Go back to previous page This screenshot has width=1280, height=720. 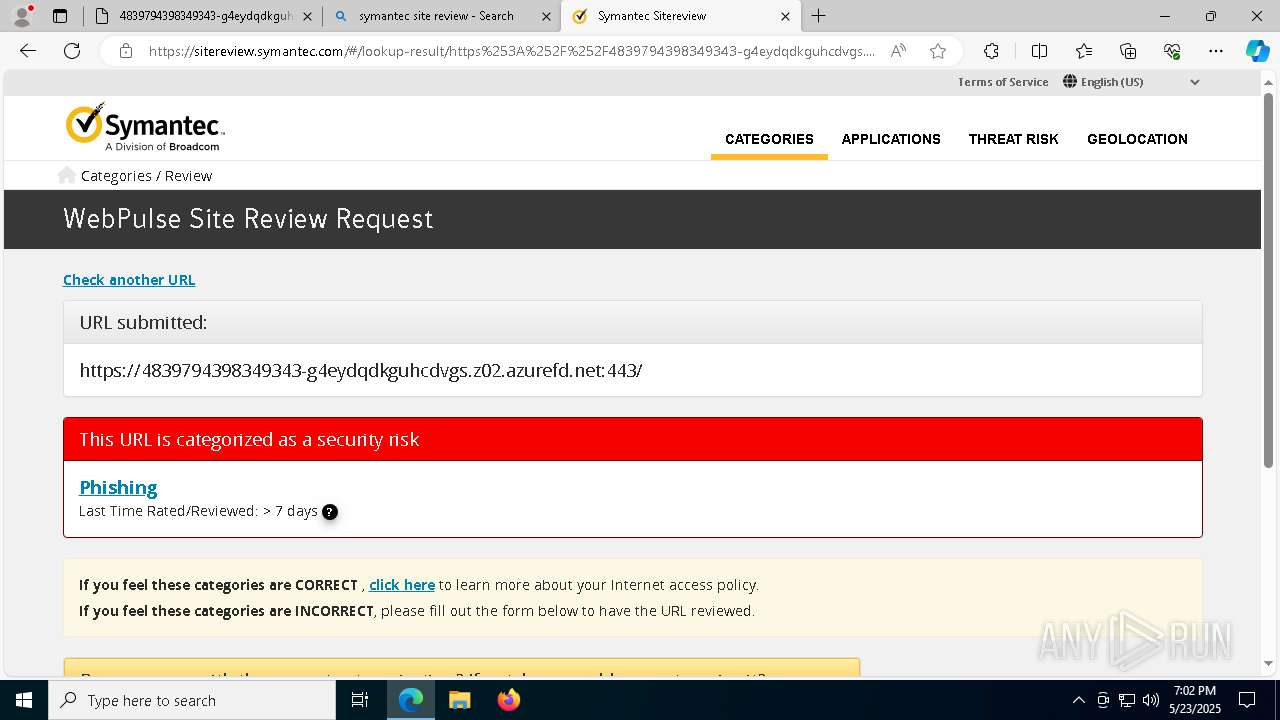coord(28,51)
